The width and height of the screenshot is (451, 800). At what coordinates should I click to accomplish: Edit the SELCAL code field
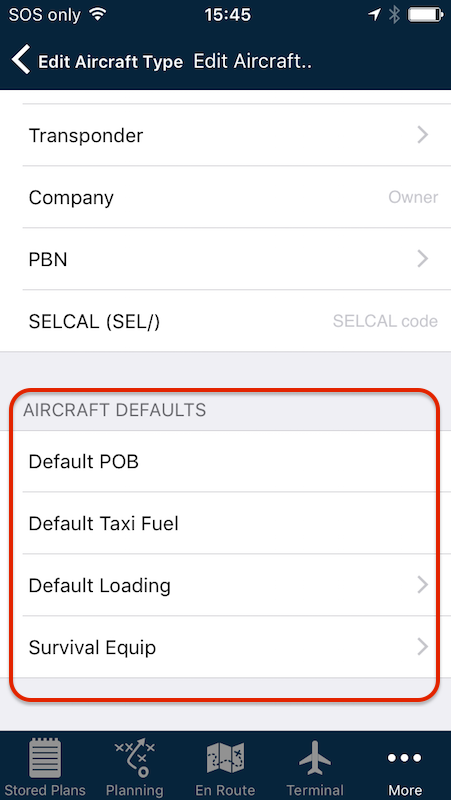[x=385, y=321]
